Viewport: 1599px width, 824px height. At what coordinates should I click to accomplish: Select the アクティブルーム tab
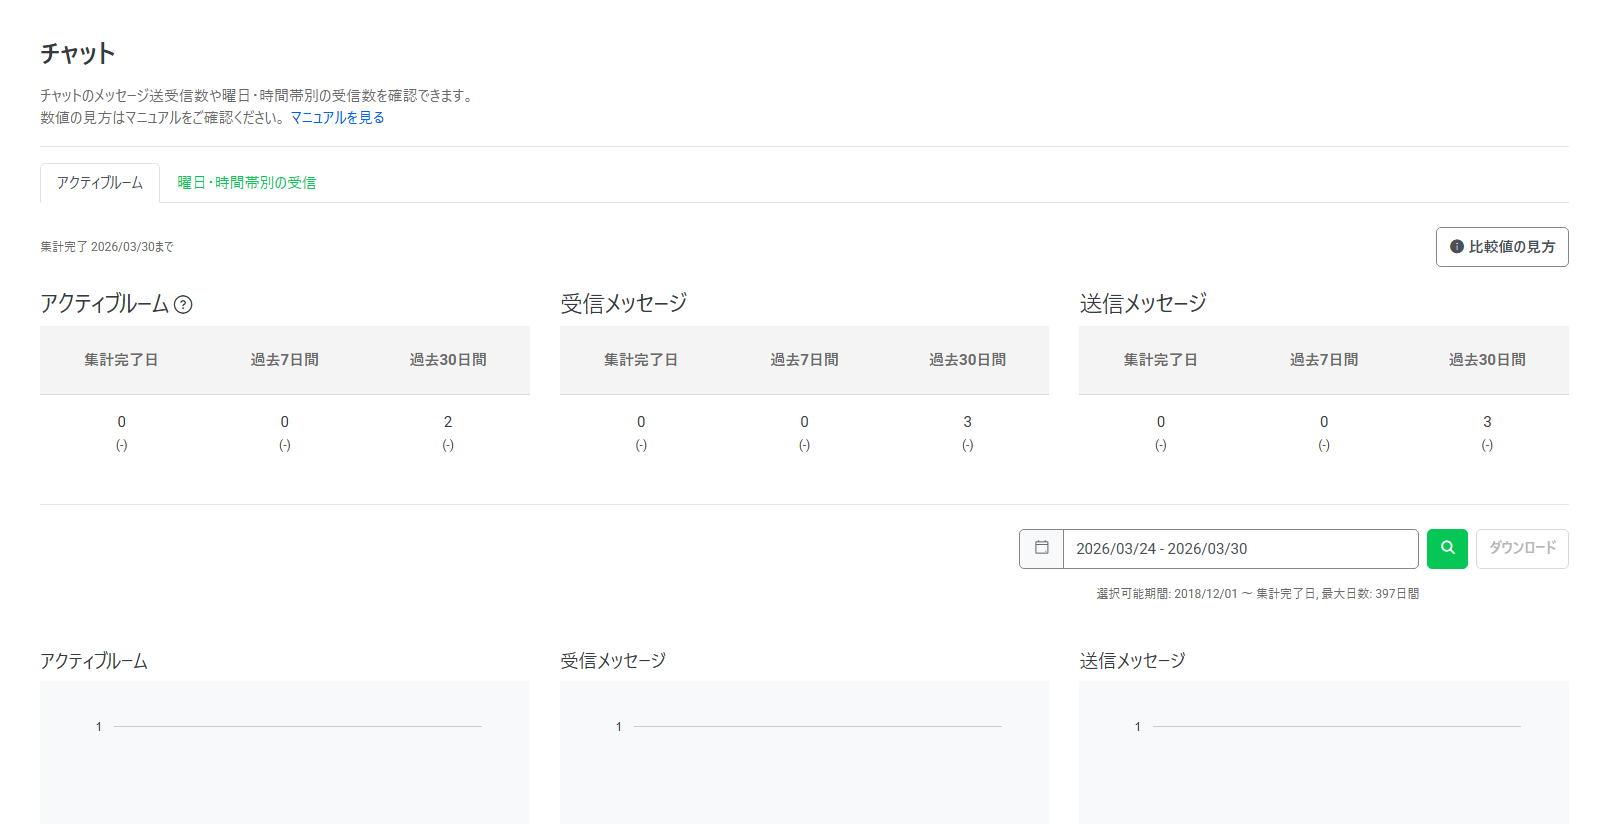click(x=100, y=183)
